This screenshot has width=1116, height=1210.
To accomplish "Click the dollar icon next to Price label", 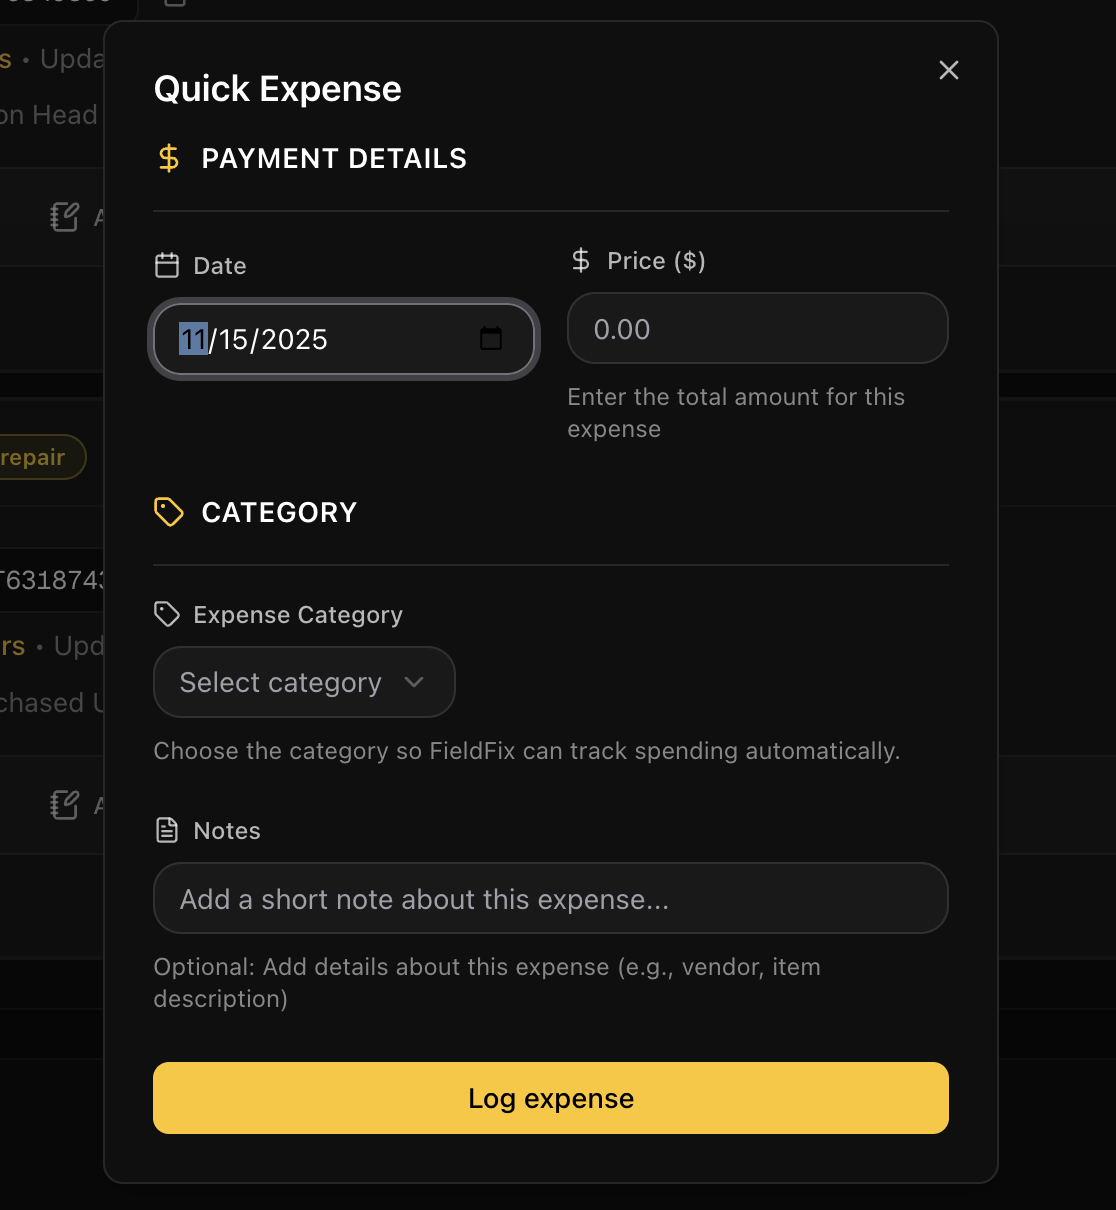I will [x=580, y=260].
